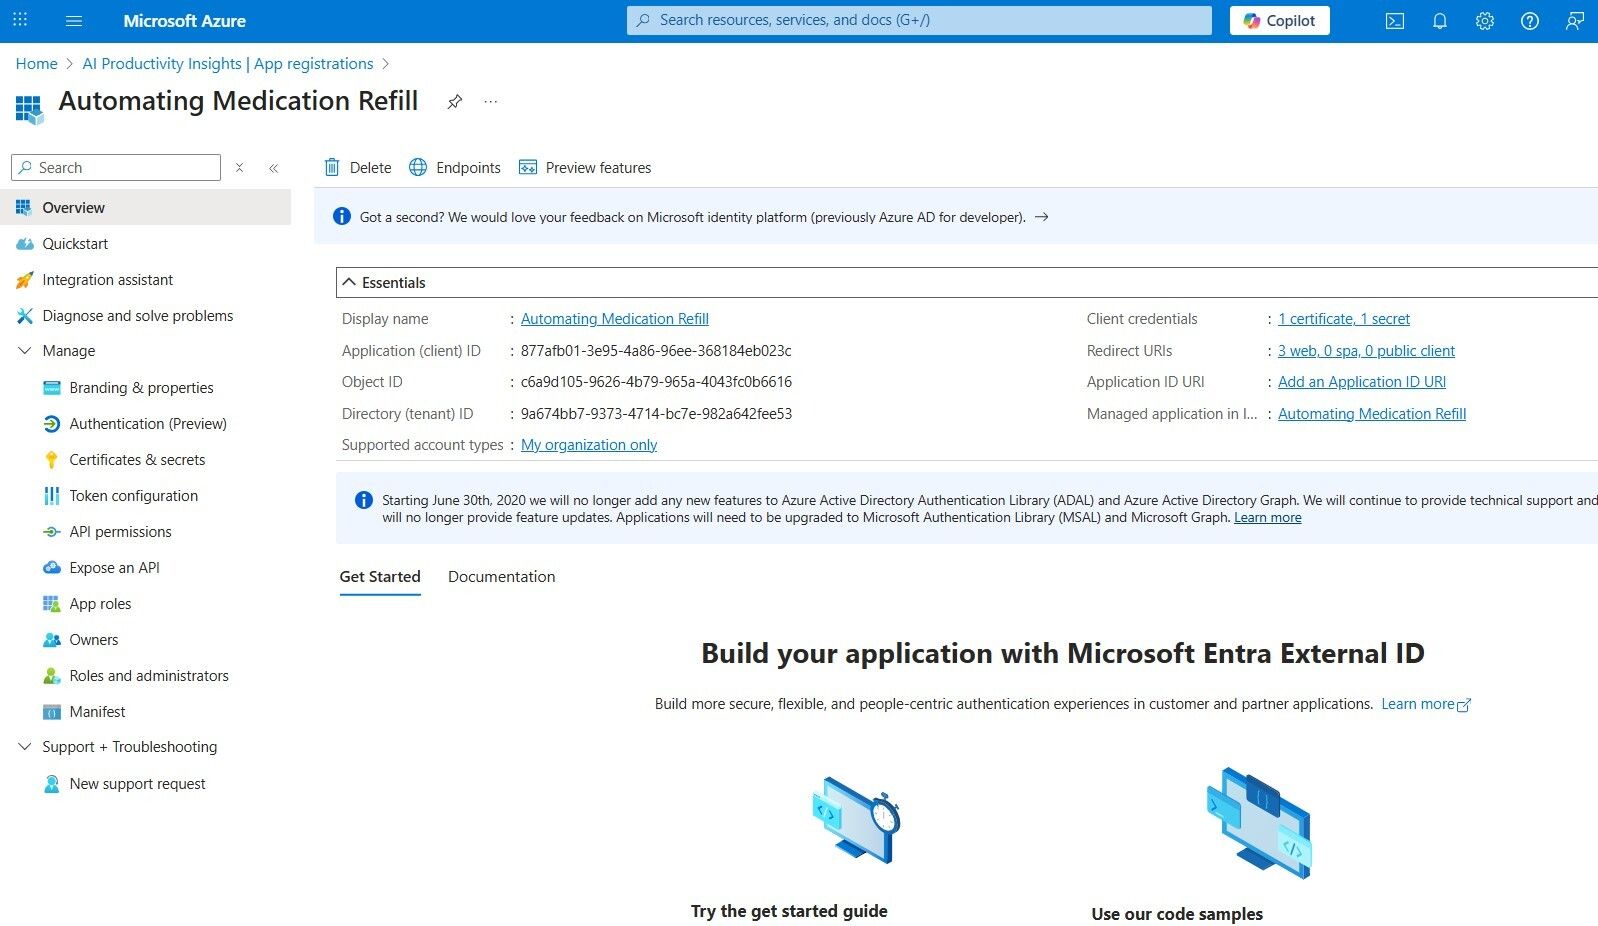
Task: Click Add an Application ID URI
Action: pos(1362,382)
